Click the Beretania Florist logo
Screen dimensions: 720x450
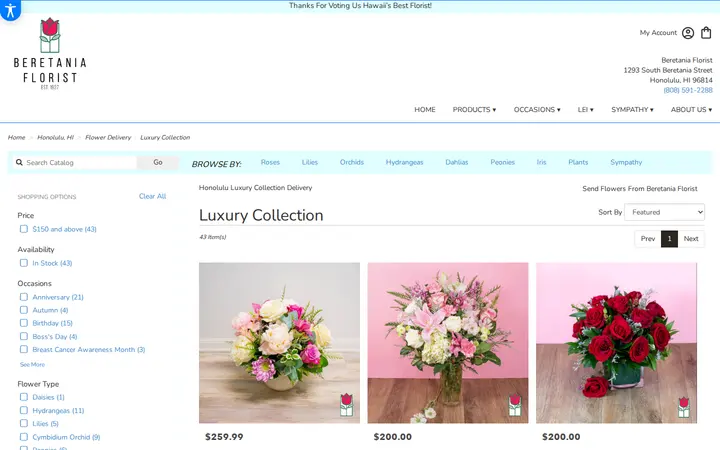tap(50, 54)
